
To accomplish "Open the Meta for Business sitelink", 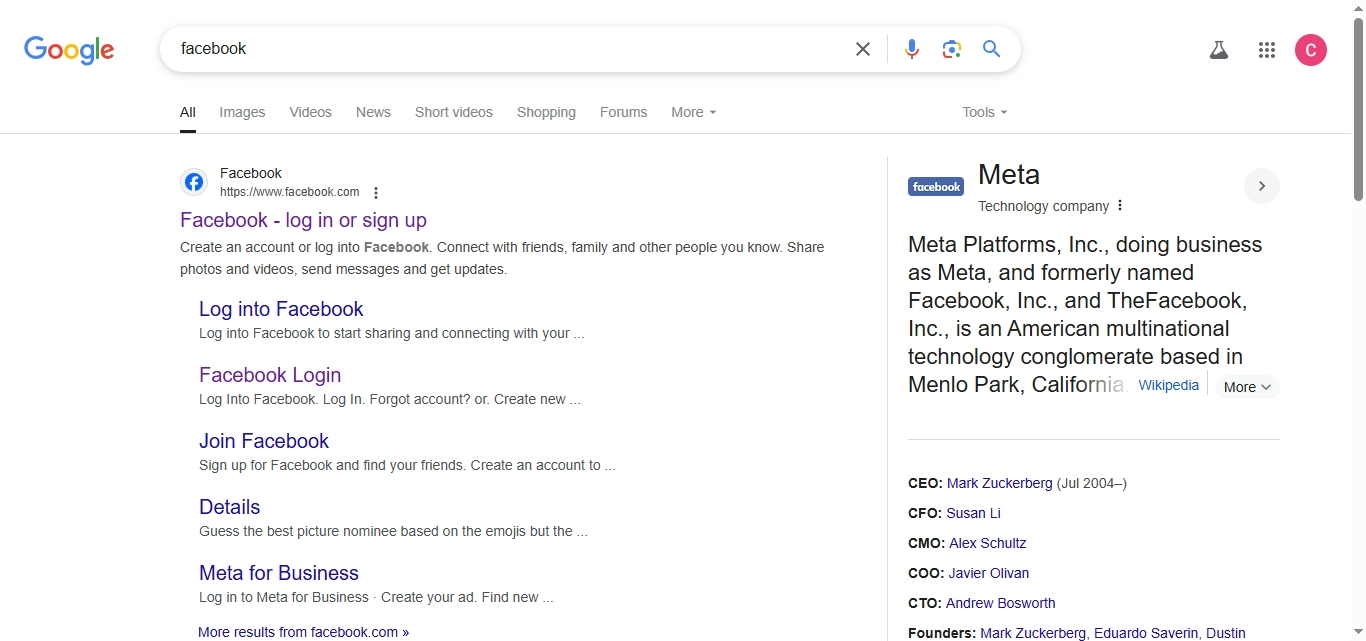I will (279, 573).
